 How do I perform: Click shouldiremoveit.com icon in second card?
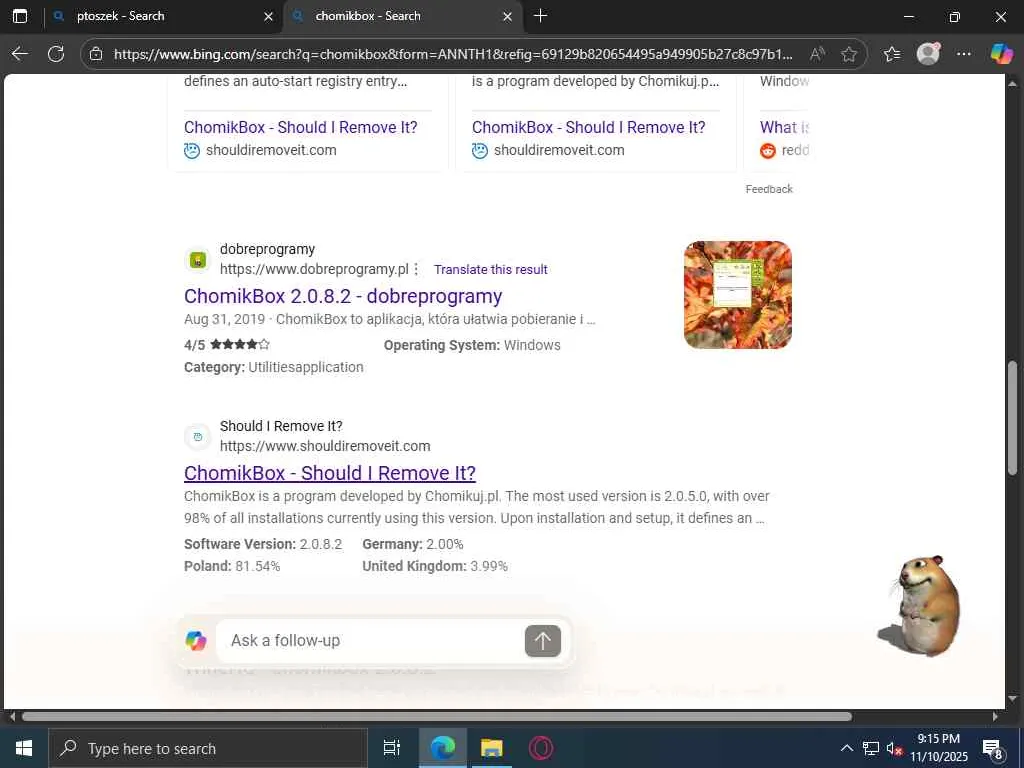pos(479,150)
